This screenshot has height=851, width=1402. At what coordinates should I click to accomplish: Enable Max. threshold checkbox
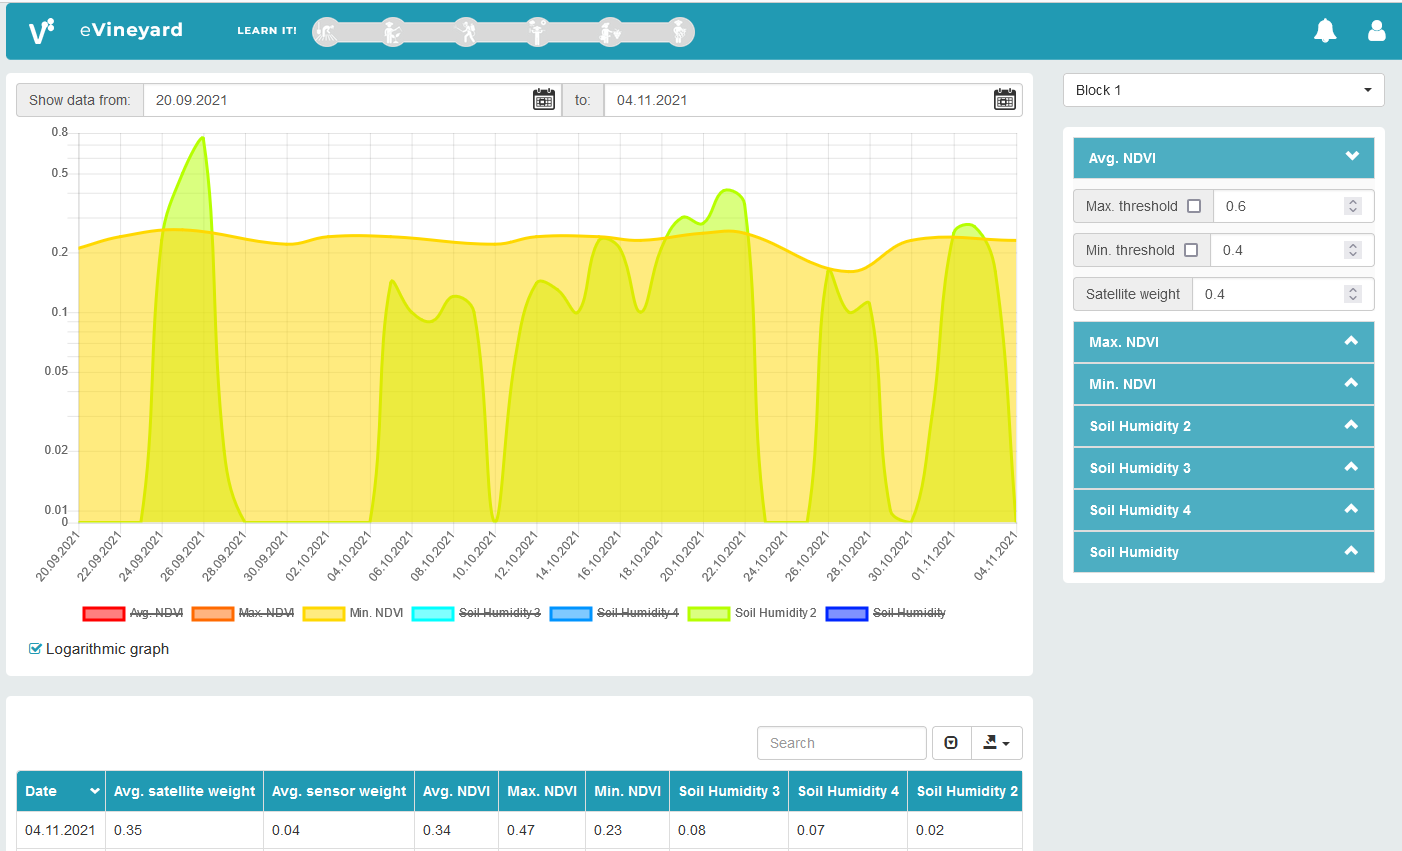point(1194,206)
